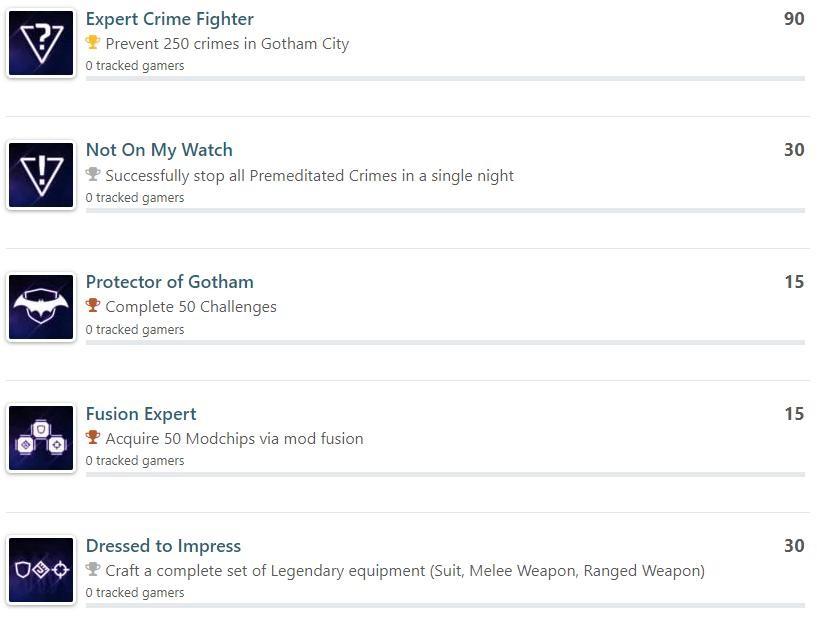Click bronze trophy beside Complete 50 Challenges
The height and width of the screenshot is (618, 817).
tap(93, 305)
